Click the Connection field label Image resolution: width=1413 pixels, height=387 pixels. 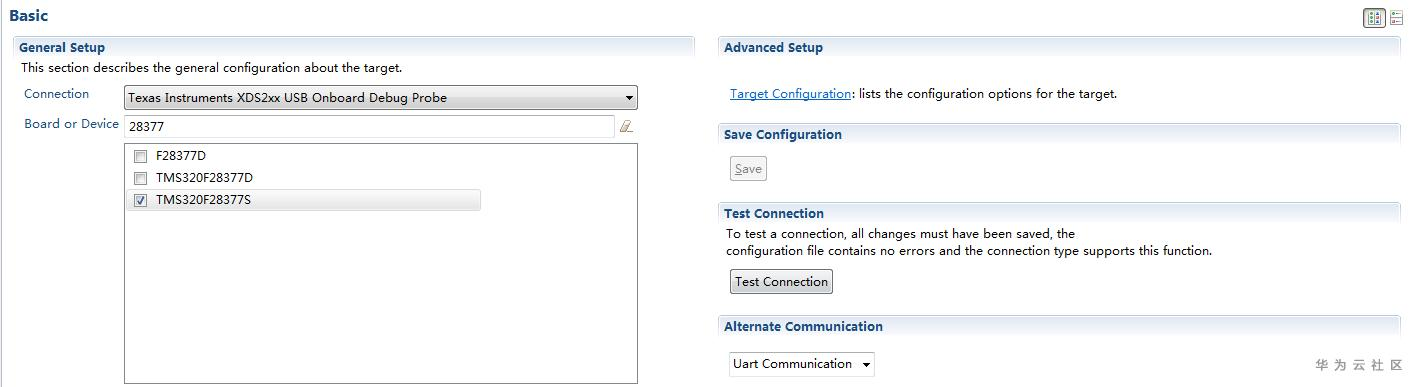pos(57,94)
